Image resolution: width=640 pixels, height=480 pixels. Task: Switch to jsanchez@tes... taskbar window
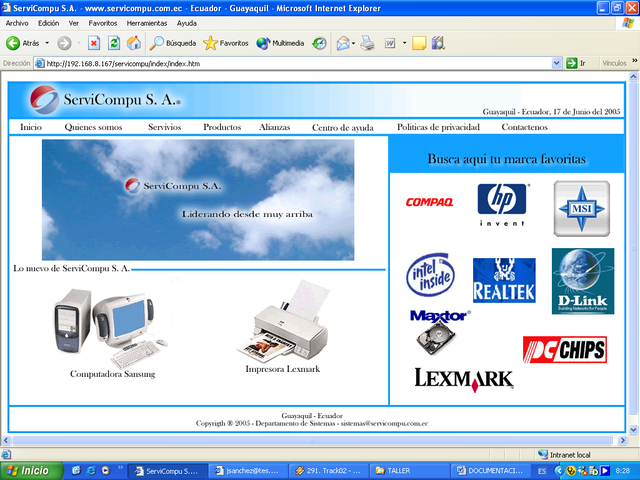click(248, 471)
